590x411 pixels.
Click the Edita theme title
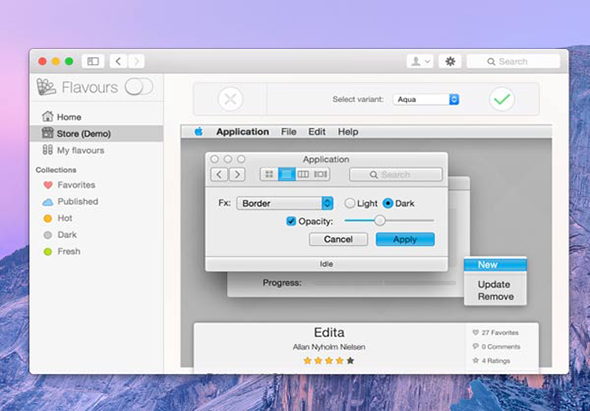pyautogui.click(x=329, y=332)
